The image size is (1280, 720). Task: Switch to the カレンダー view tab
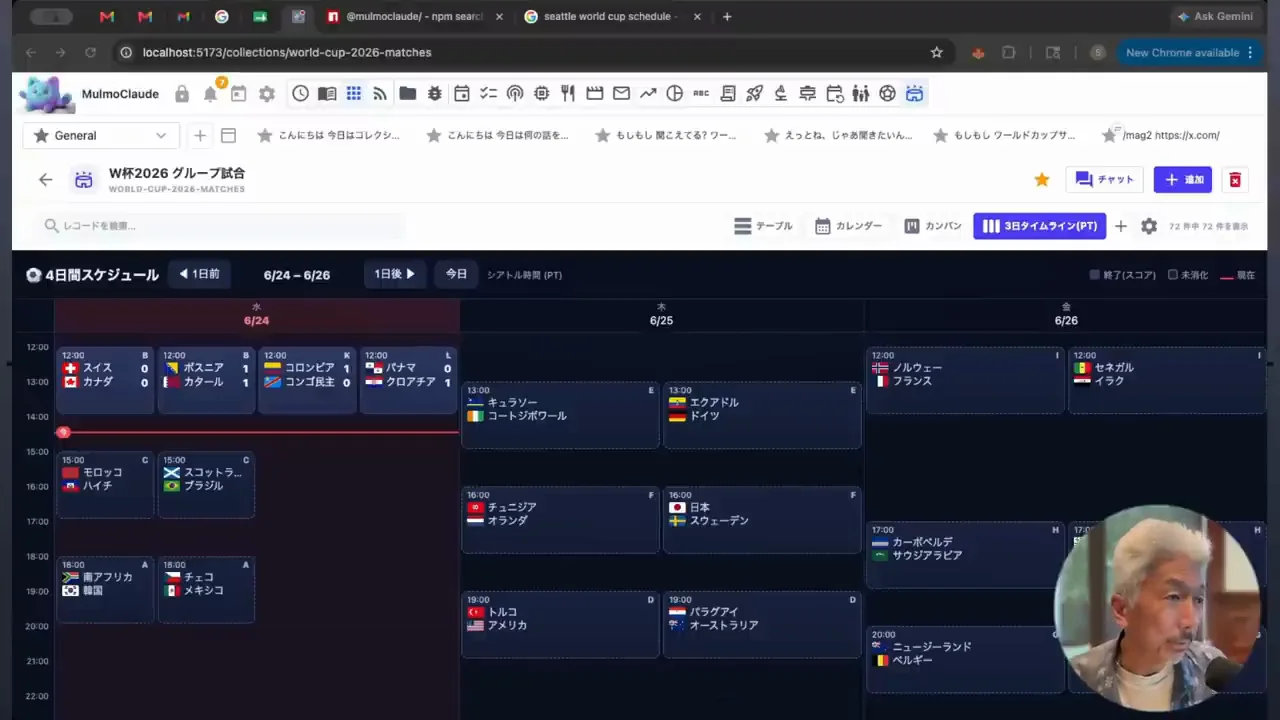point(848,226)
